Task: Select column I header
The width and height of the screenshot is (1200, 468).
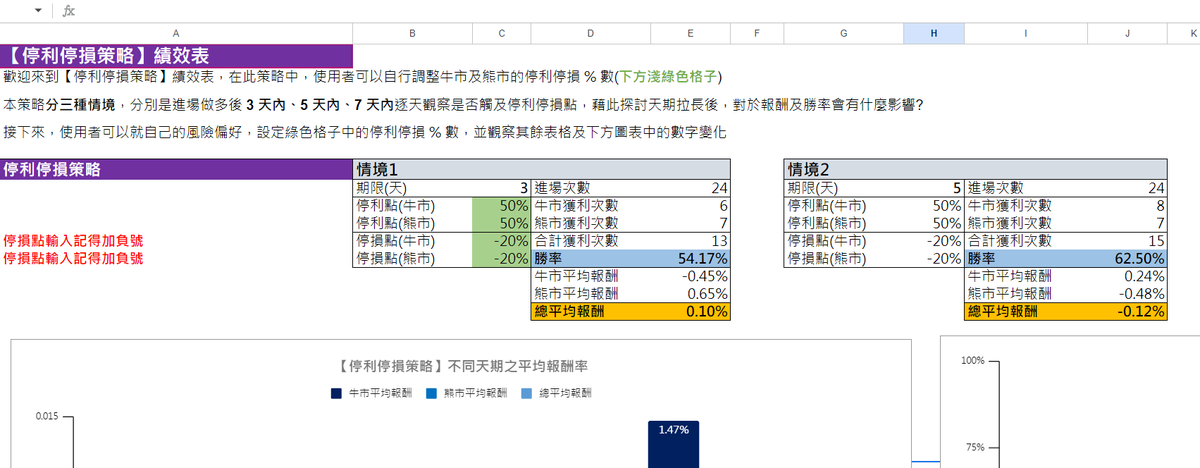Action: (x=1026, y=33)
